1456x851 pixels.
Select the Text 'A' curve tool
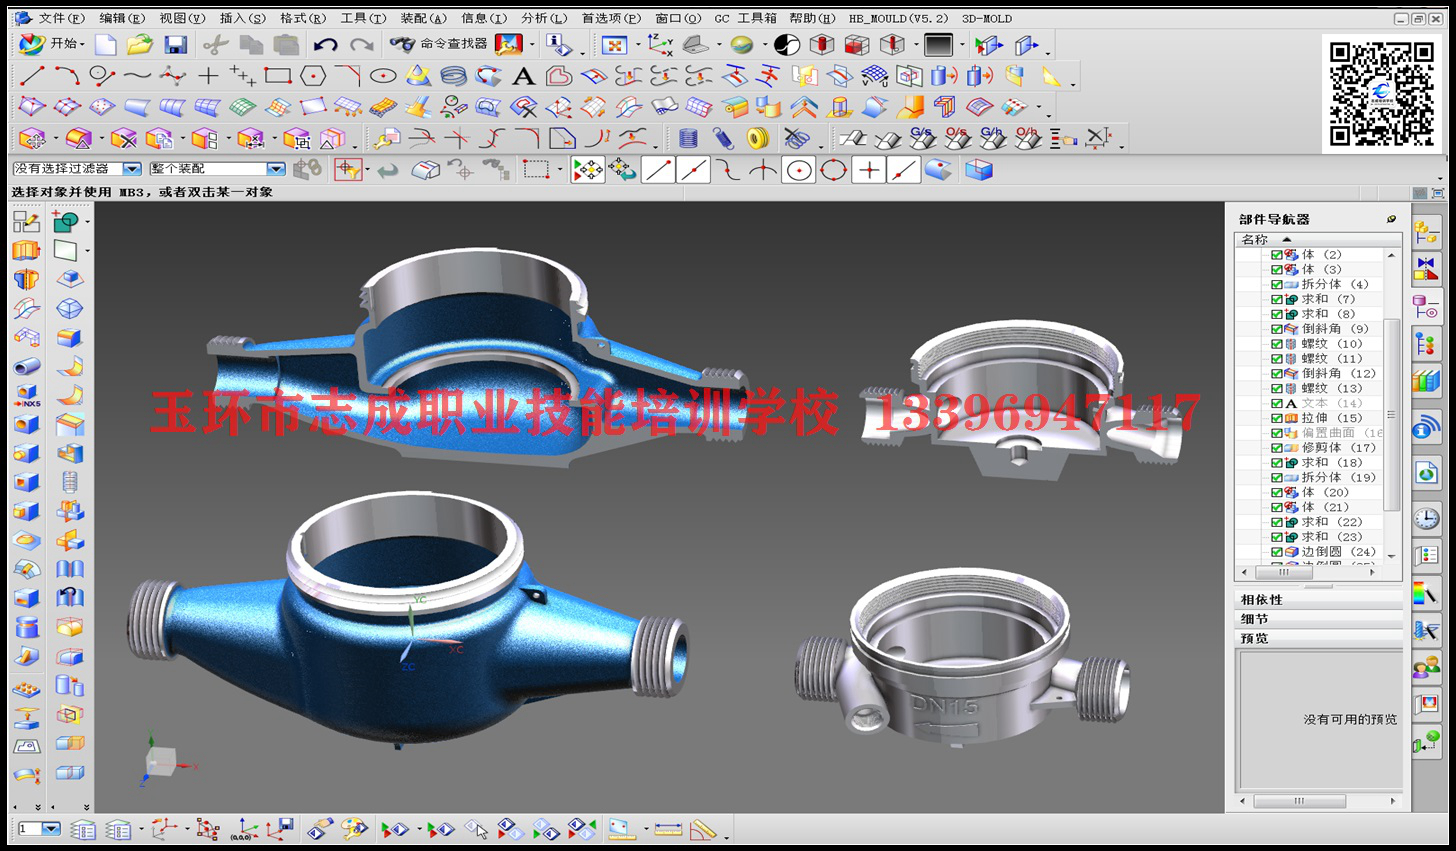(523, 75)
